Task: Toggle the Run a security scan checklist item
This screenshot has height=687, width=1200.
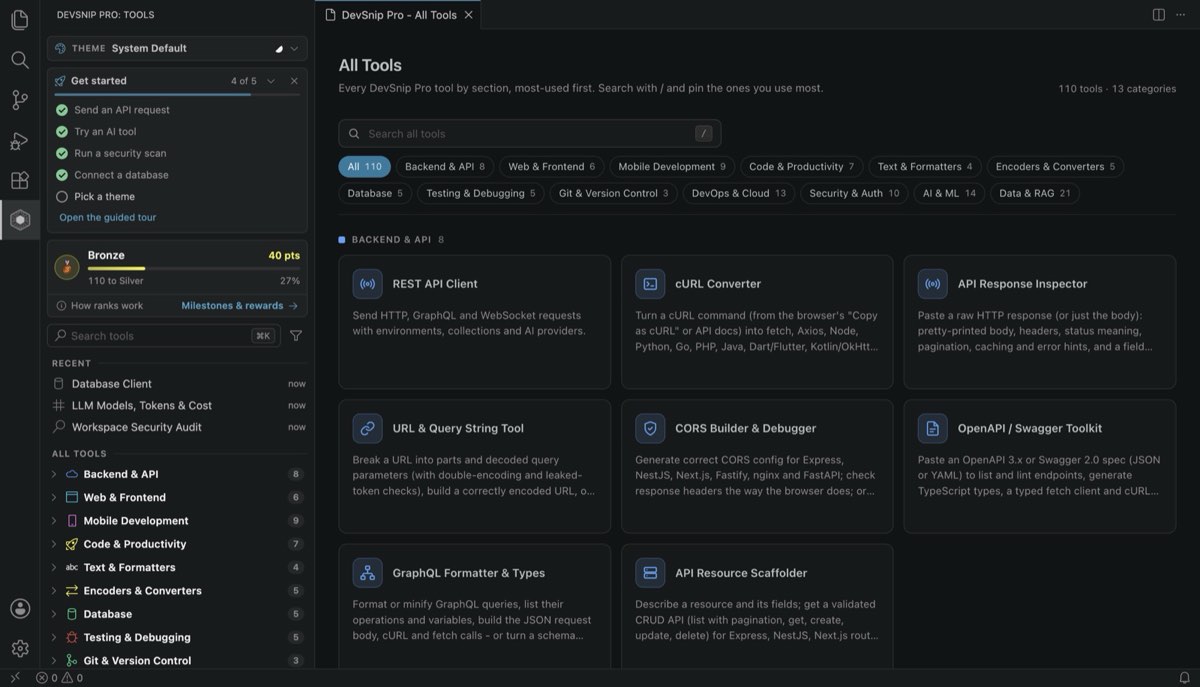Action: (x=62, y=153)
